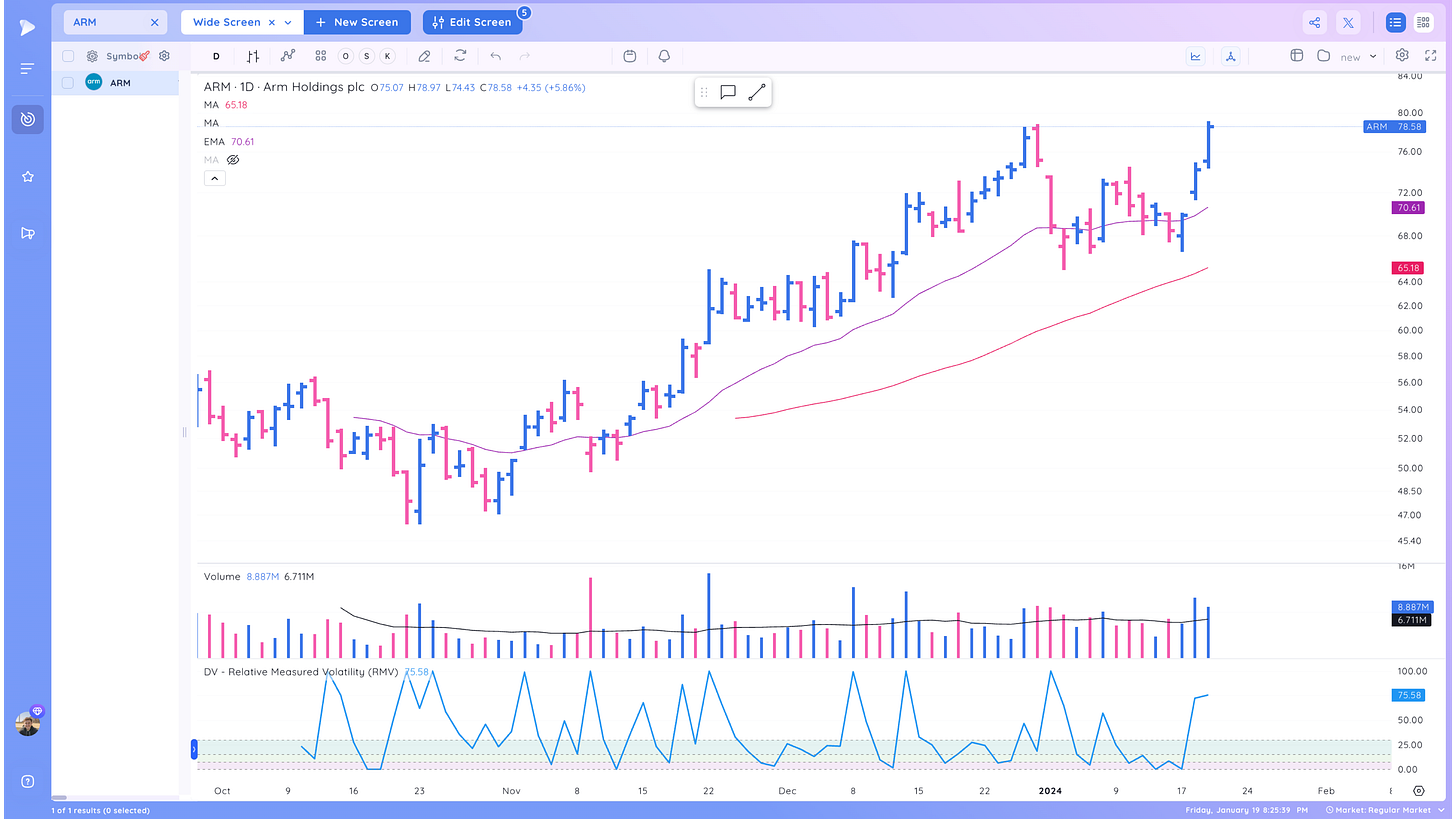Enter fullscreen with the expand icon
1456x819 pixels.
click(1430, 56)
